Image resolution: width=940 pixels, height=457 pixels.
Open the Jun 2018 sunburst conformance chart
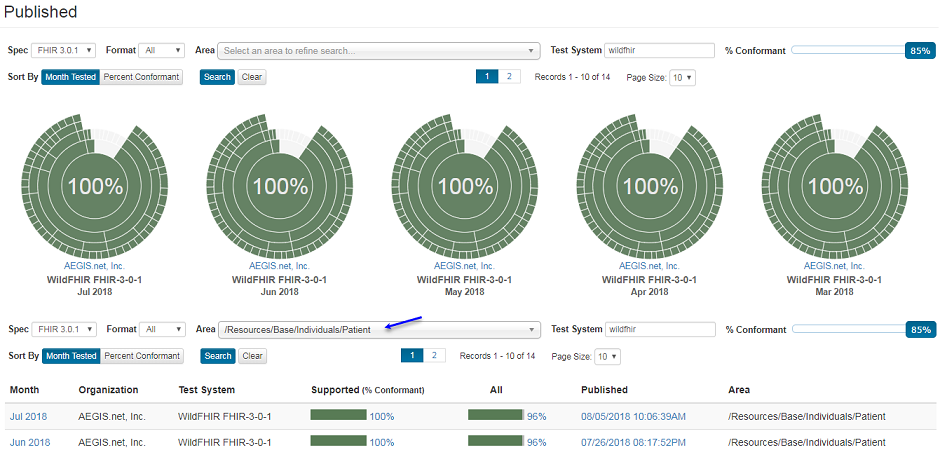point(280,186)
